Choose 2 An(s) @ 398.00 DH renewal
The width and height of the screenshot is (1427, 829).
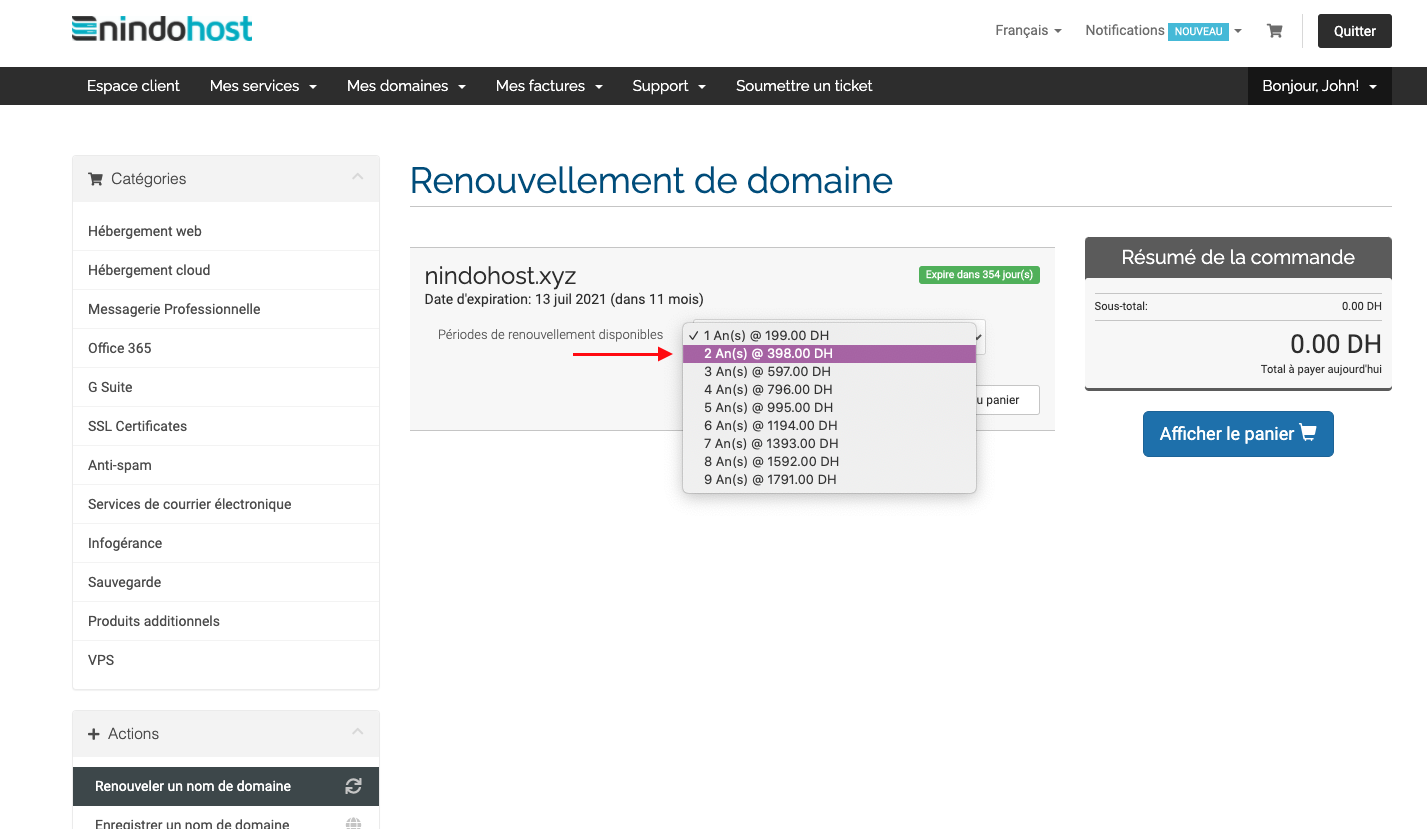pyautogui.click(x=829, y=354)
